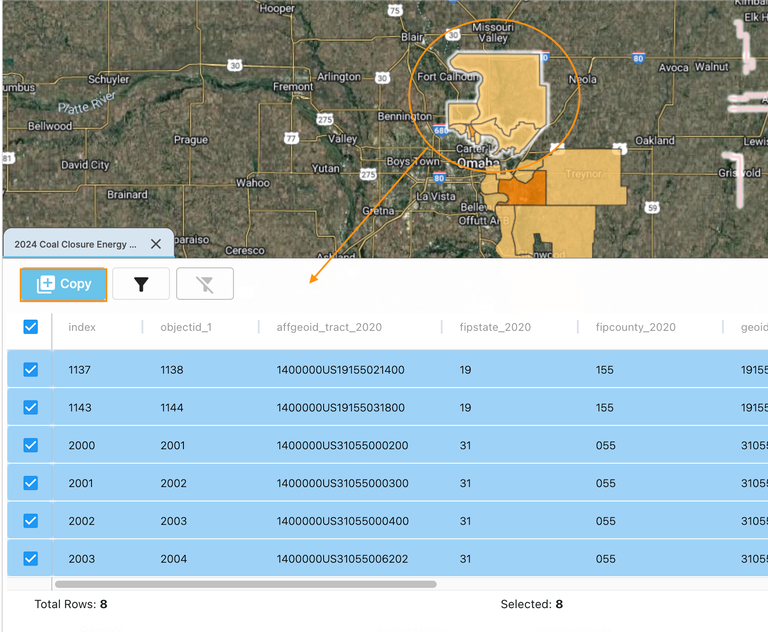Sort by the index column header
This screenshot has width=768, height=632.
tap(82, 327)
